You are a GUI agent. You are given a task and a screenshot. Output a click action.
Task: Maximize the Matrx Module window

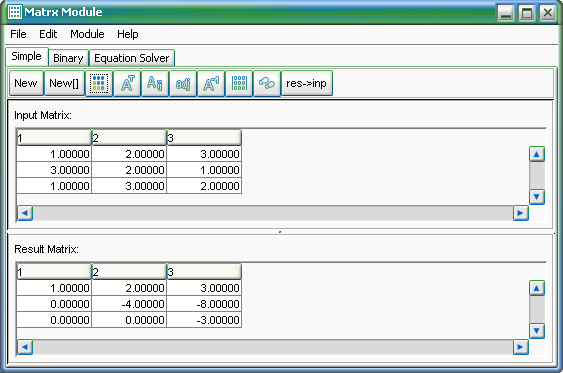527,13
